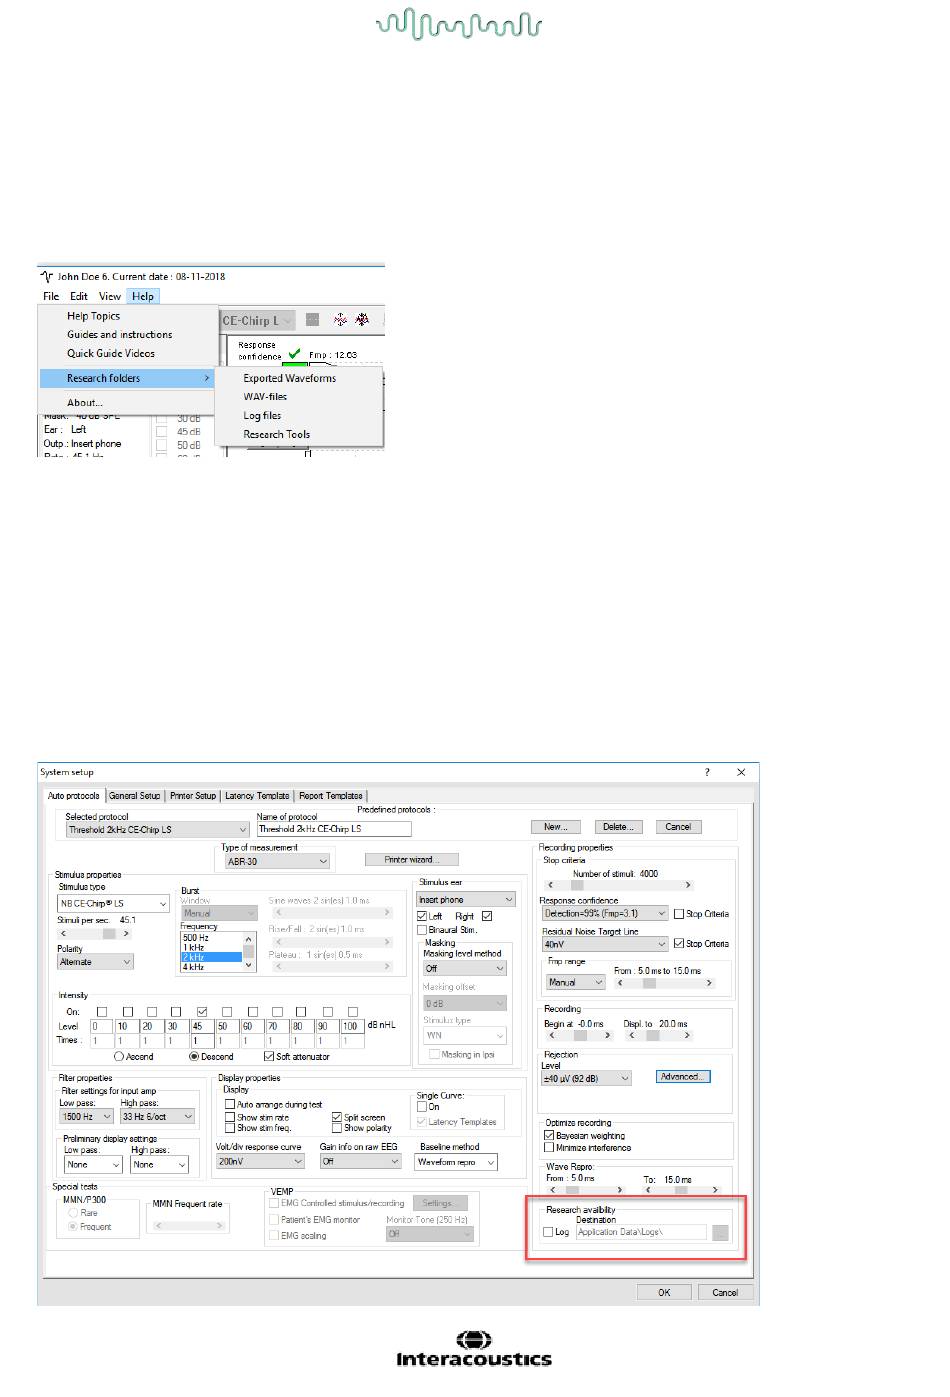
Task: Open the Selected protocol dropdown
Action: click(242, 829)
